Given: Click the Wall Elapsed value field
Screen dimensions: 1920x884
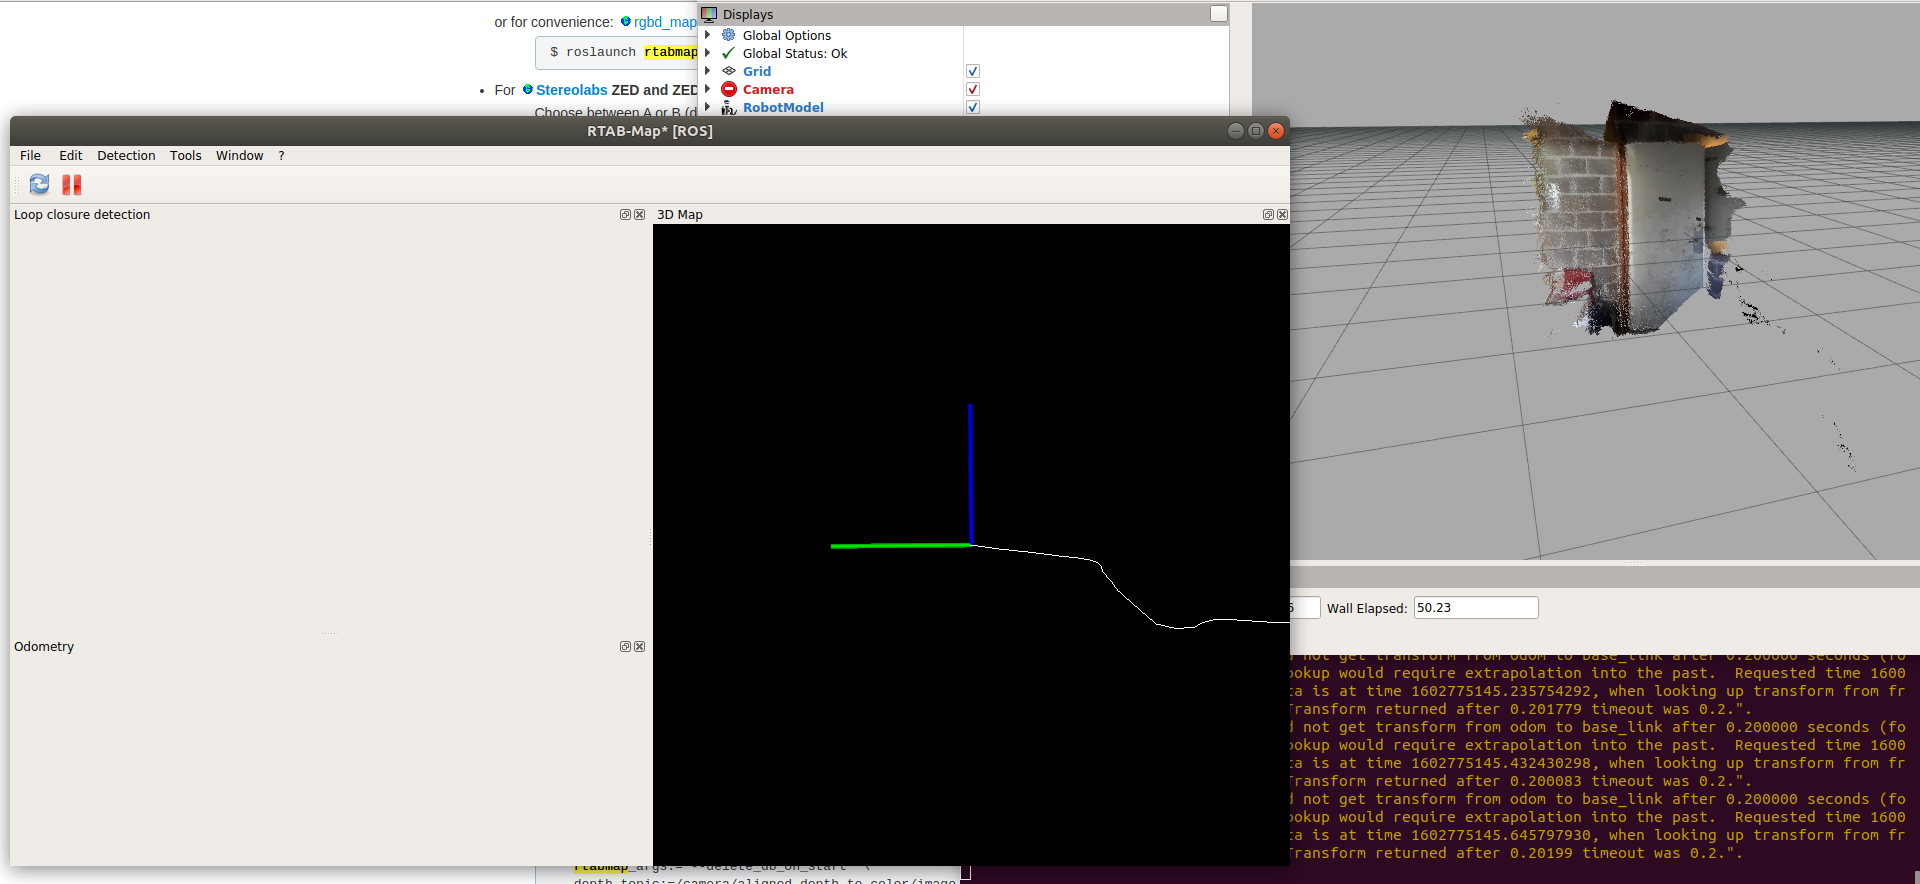Looking at the screenshot, I should 1476,607.
